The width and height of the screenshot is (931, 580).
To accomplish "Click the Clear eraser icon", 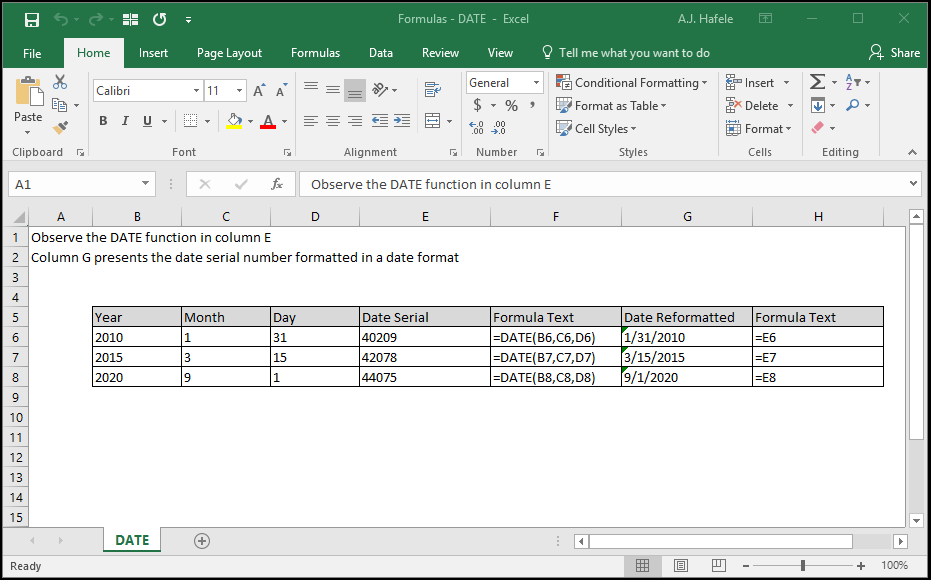I will point(818,128).
